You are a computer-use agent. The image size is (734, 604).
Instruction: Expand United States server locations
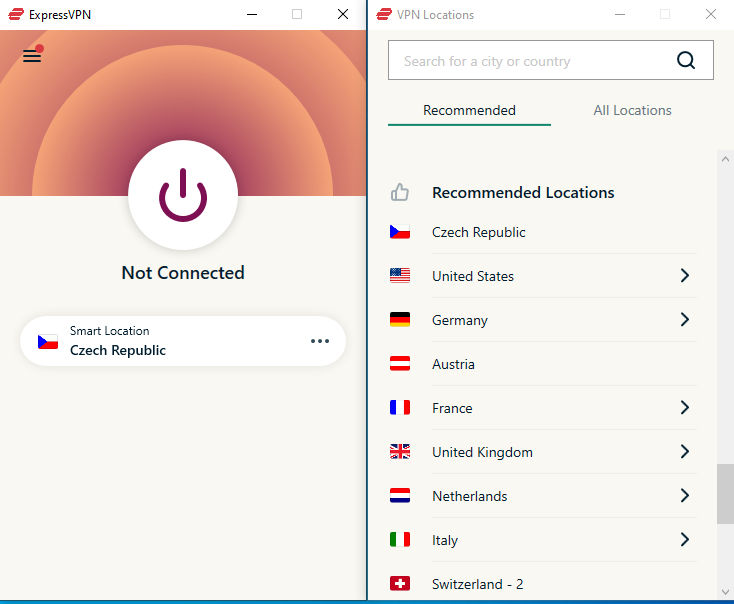tap(684, 276)
